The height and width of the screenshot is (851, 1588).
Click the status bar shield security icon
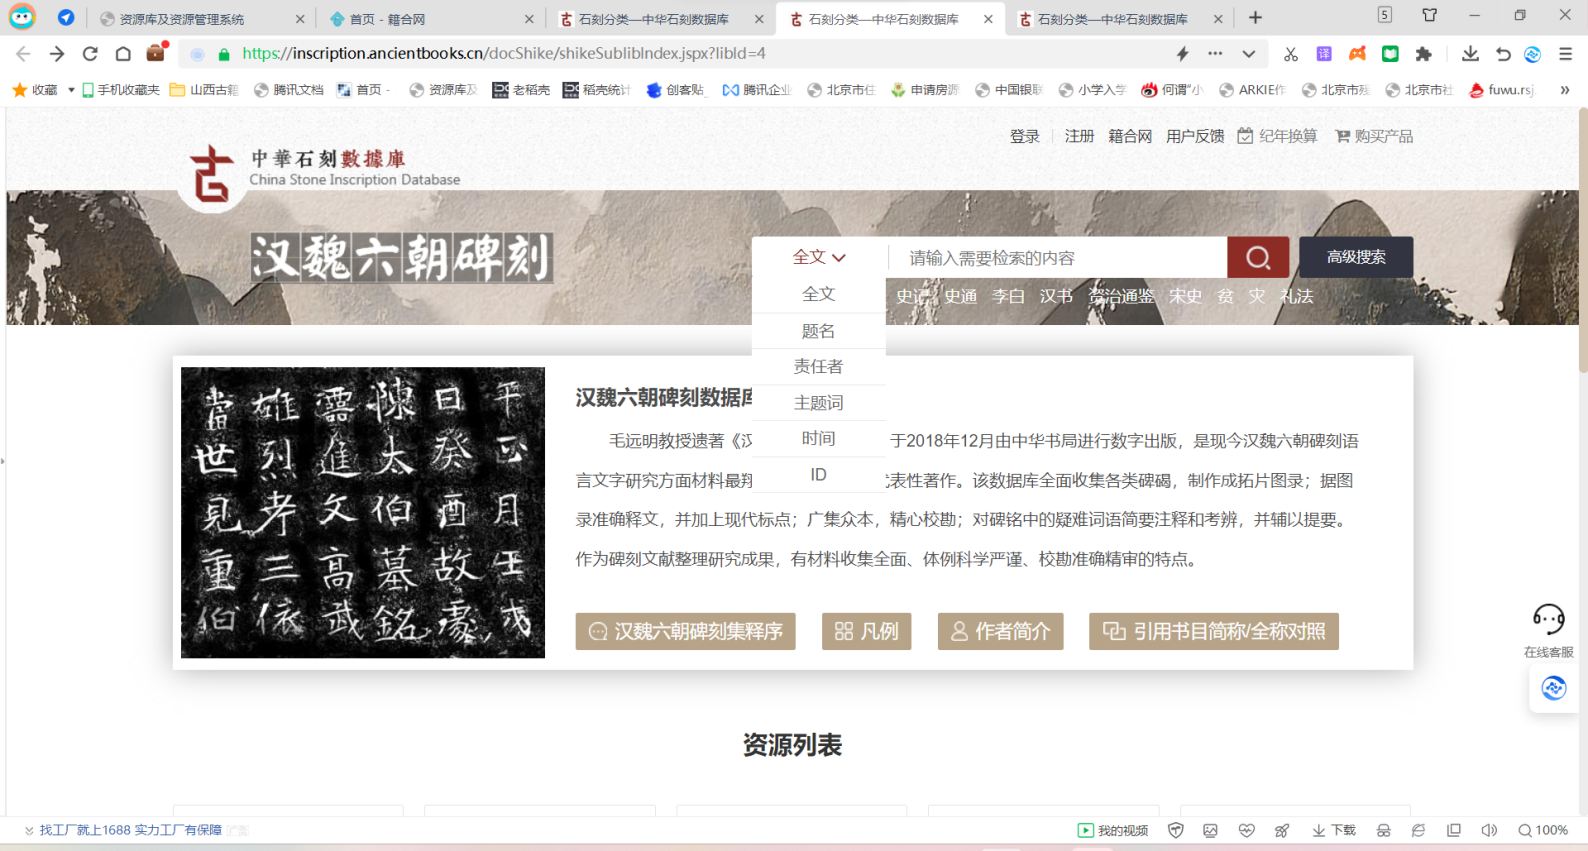[1176, 830]
